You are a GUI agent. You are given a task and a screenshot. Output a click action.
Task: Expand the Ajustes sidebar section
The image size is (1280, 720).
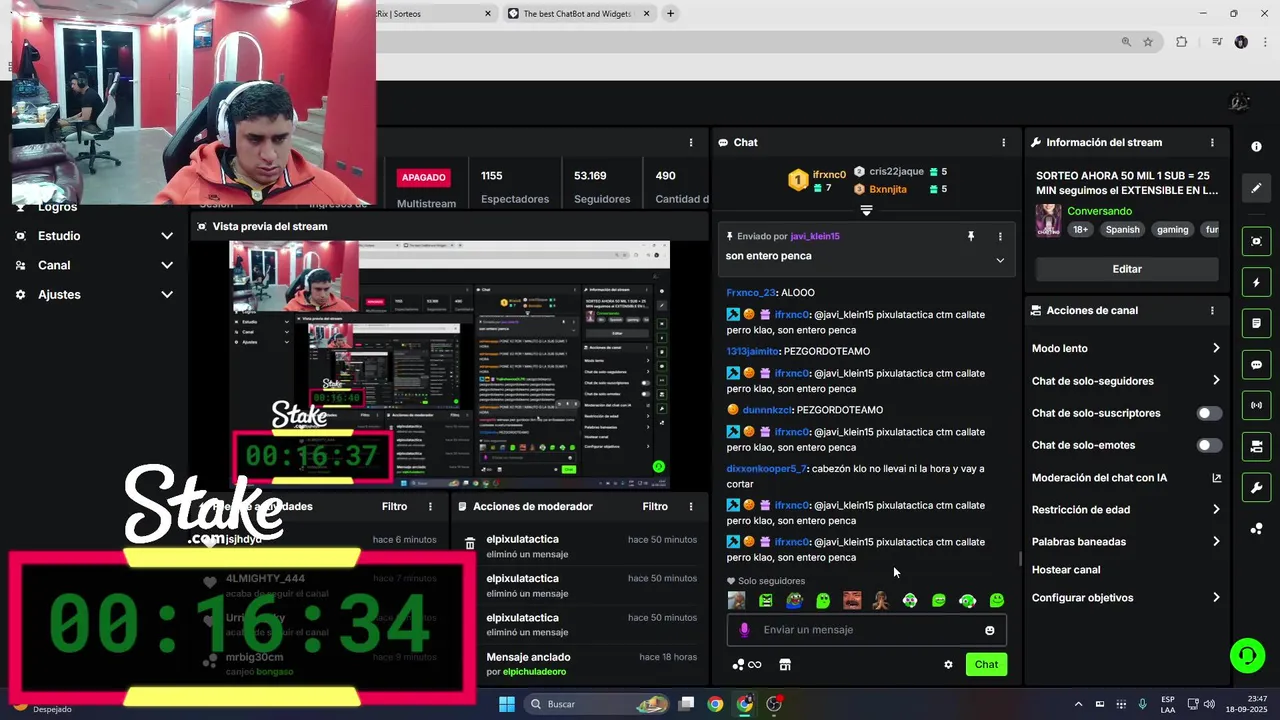[x=95, y=295]
